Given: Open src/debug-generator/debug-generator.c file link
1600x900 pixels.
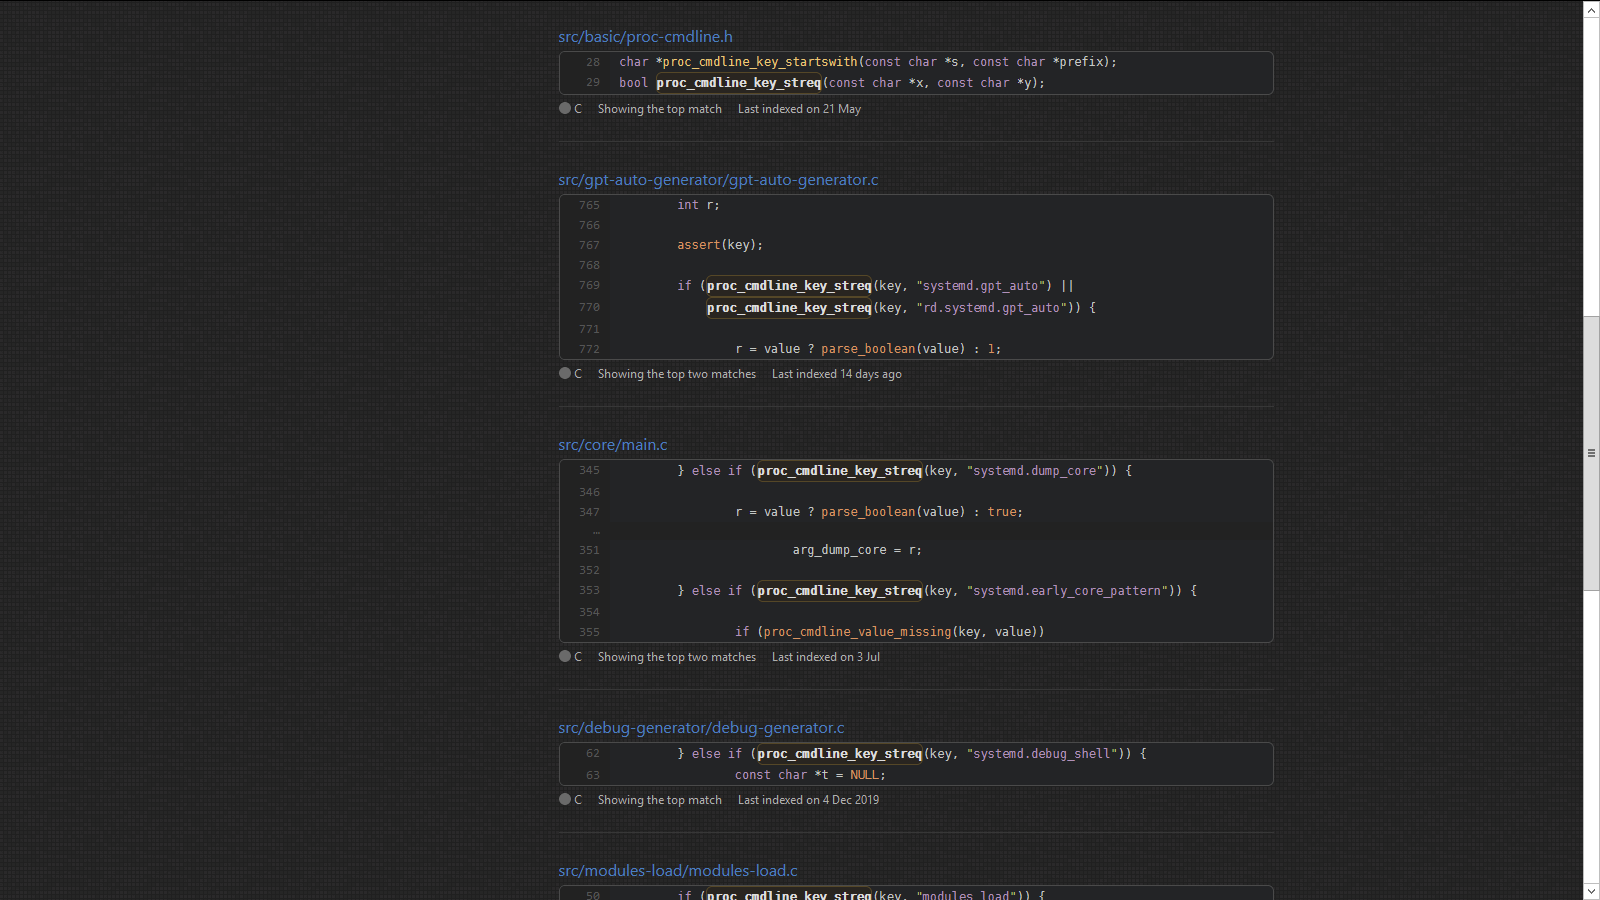Looking at the screenshot, I should click(x=701, y=728).
